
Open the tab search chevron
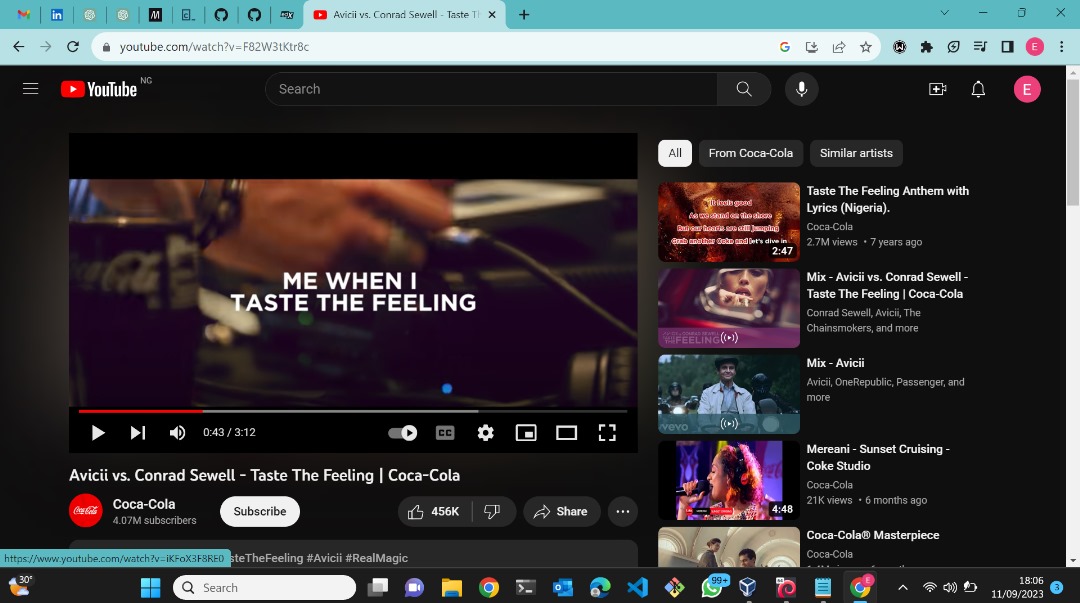(944, 12)
